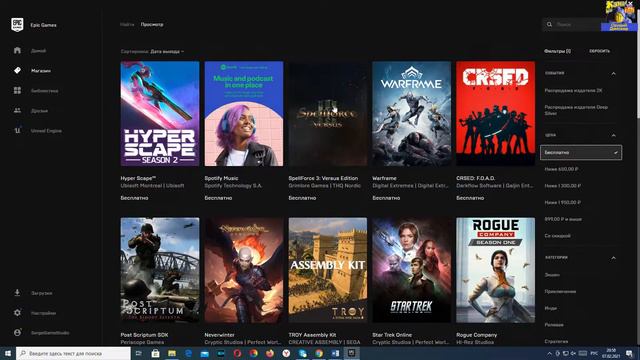The image size is (640, 360).
Task: Open the Hyper Scape Season 2 cover
Action: [x=160, y=113]
